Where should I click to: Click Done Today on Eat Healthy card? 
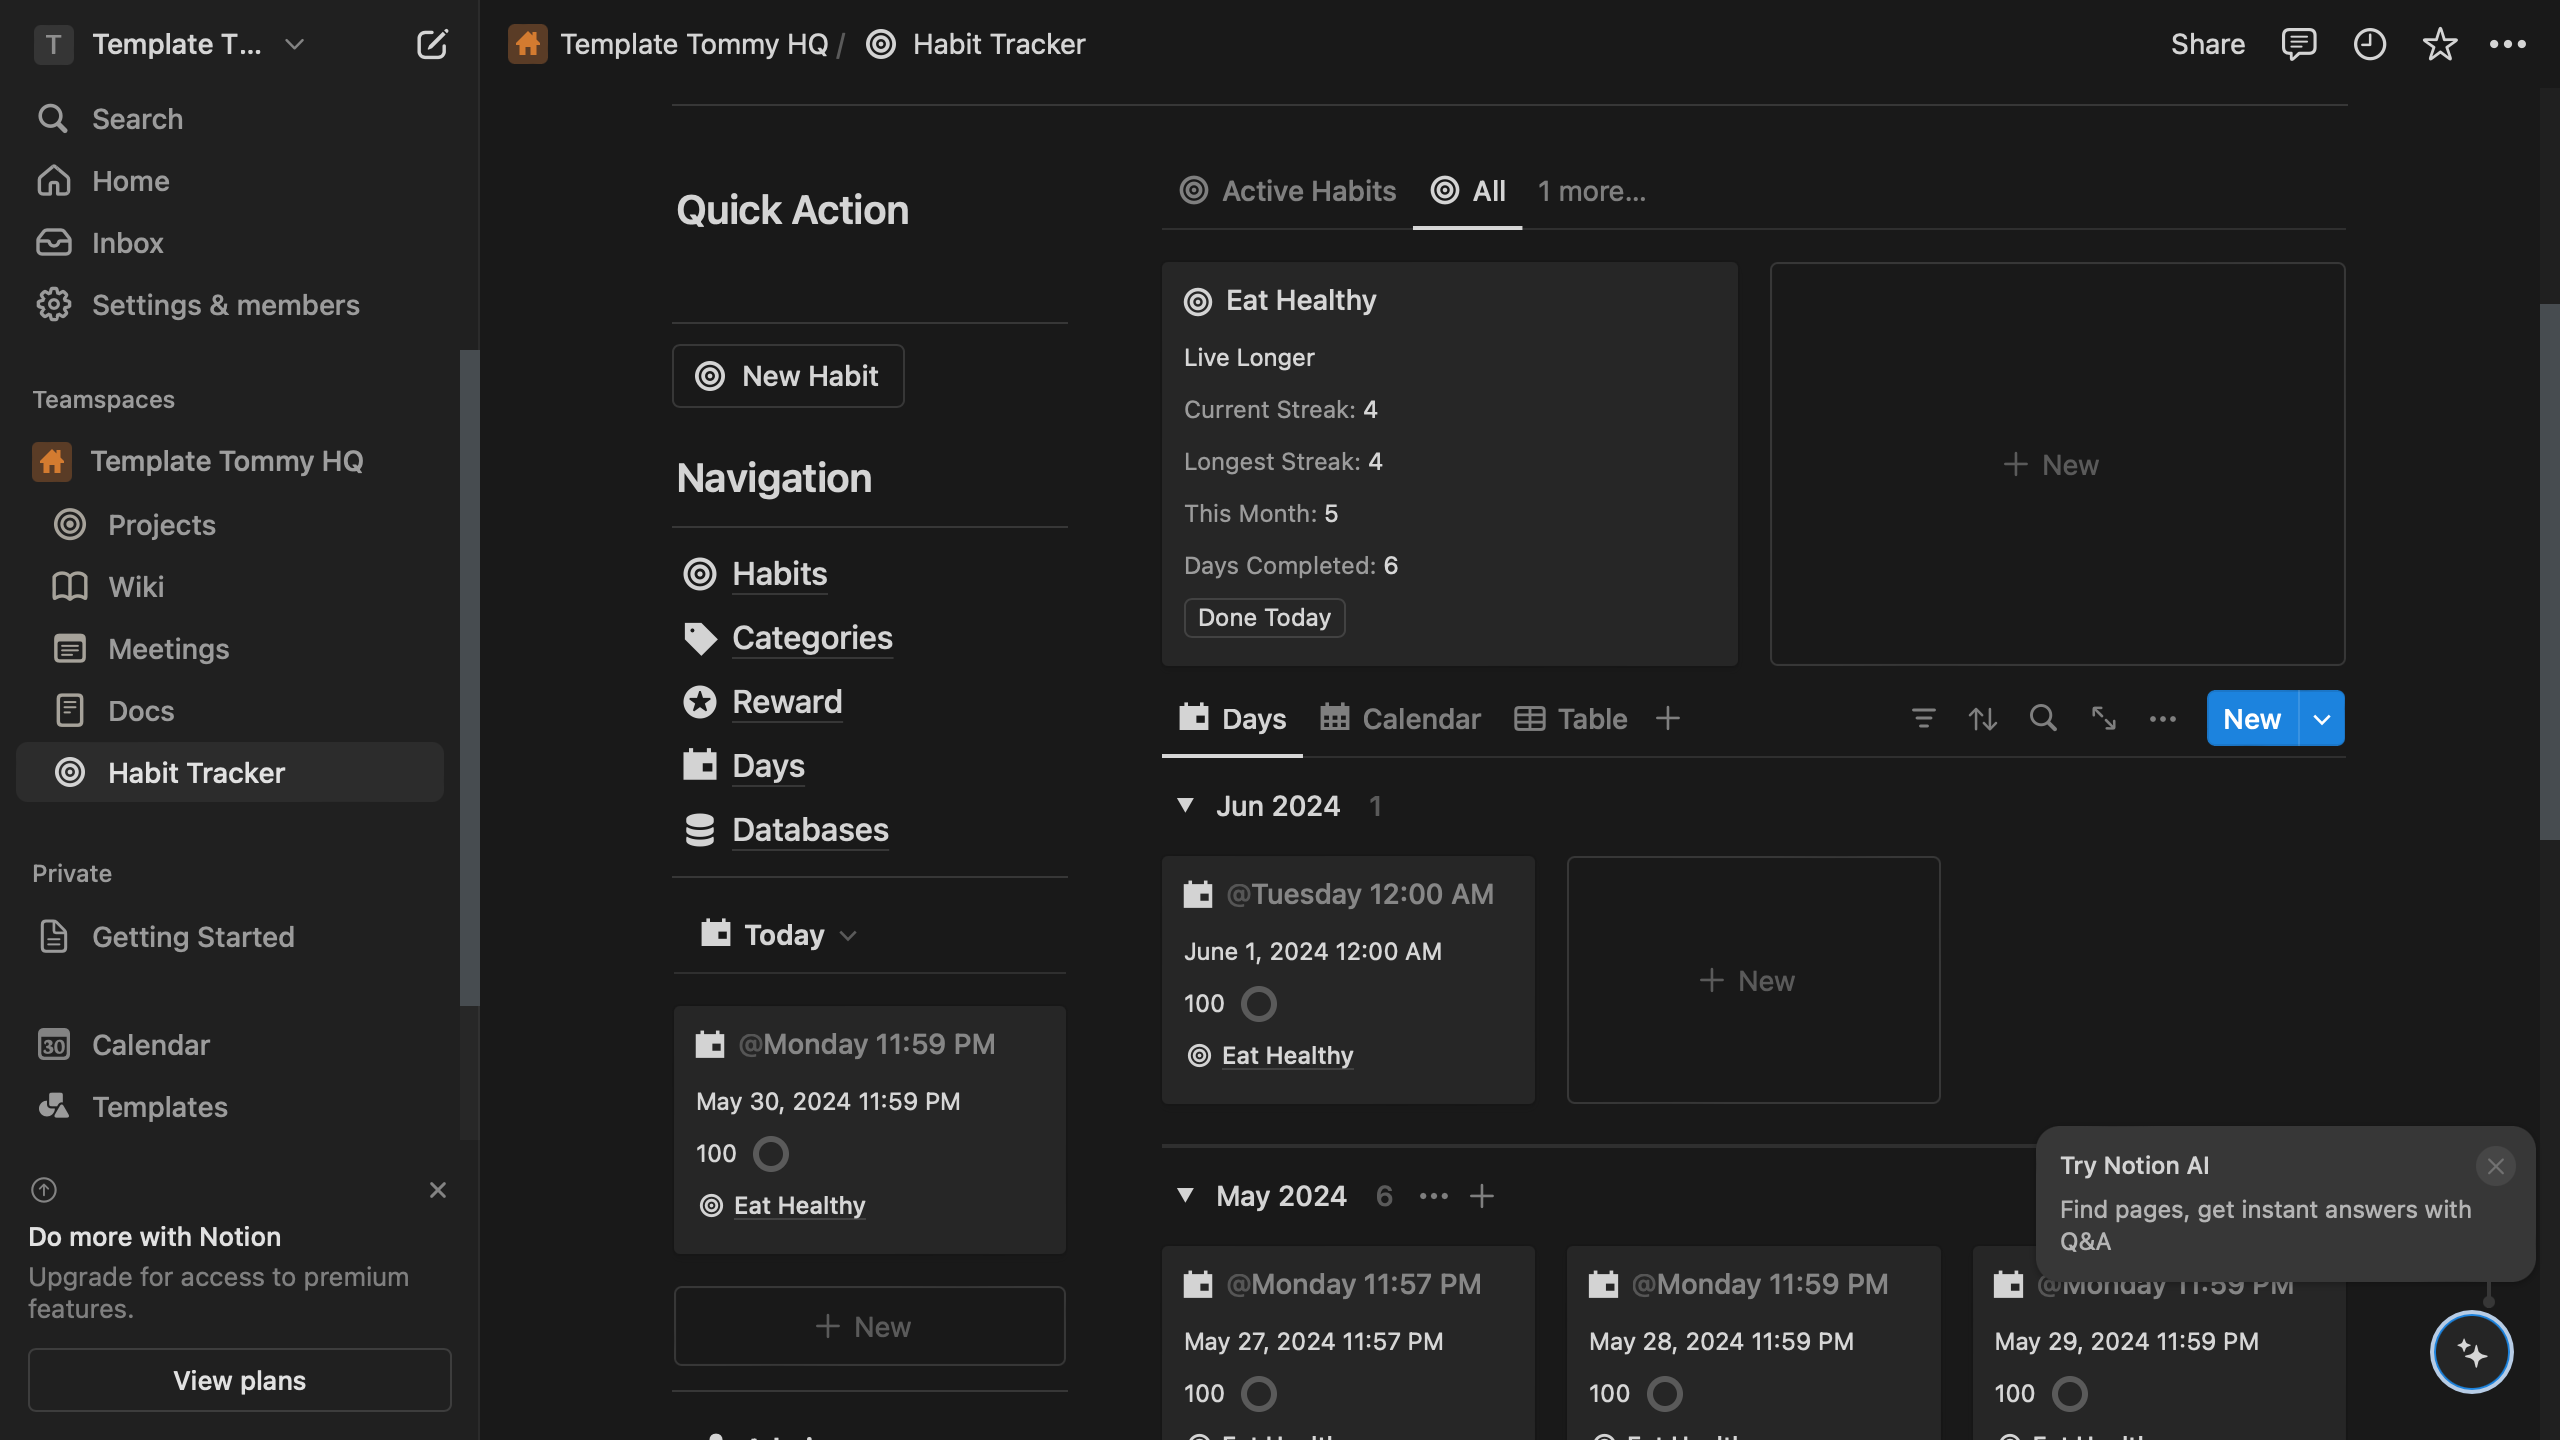tap(1264, 617)
